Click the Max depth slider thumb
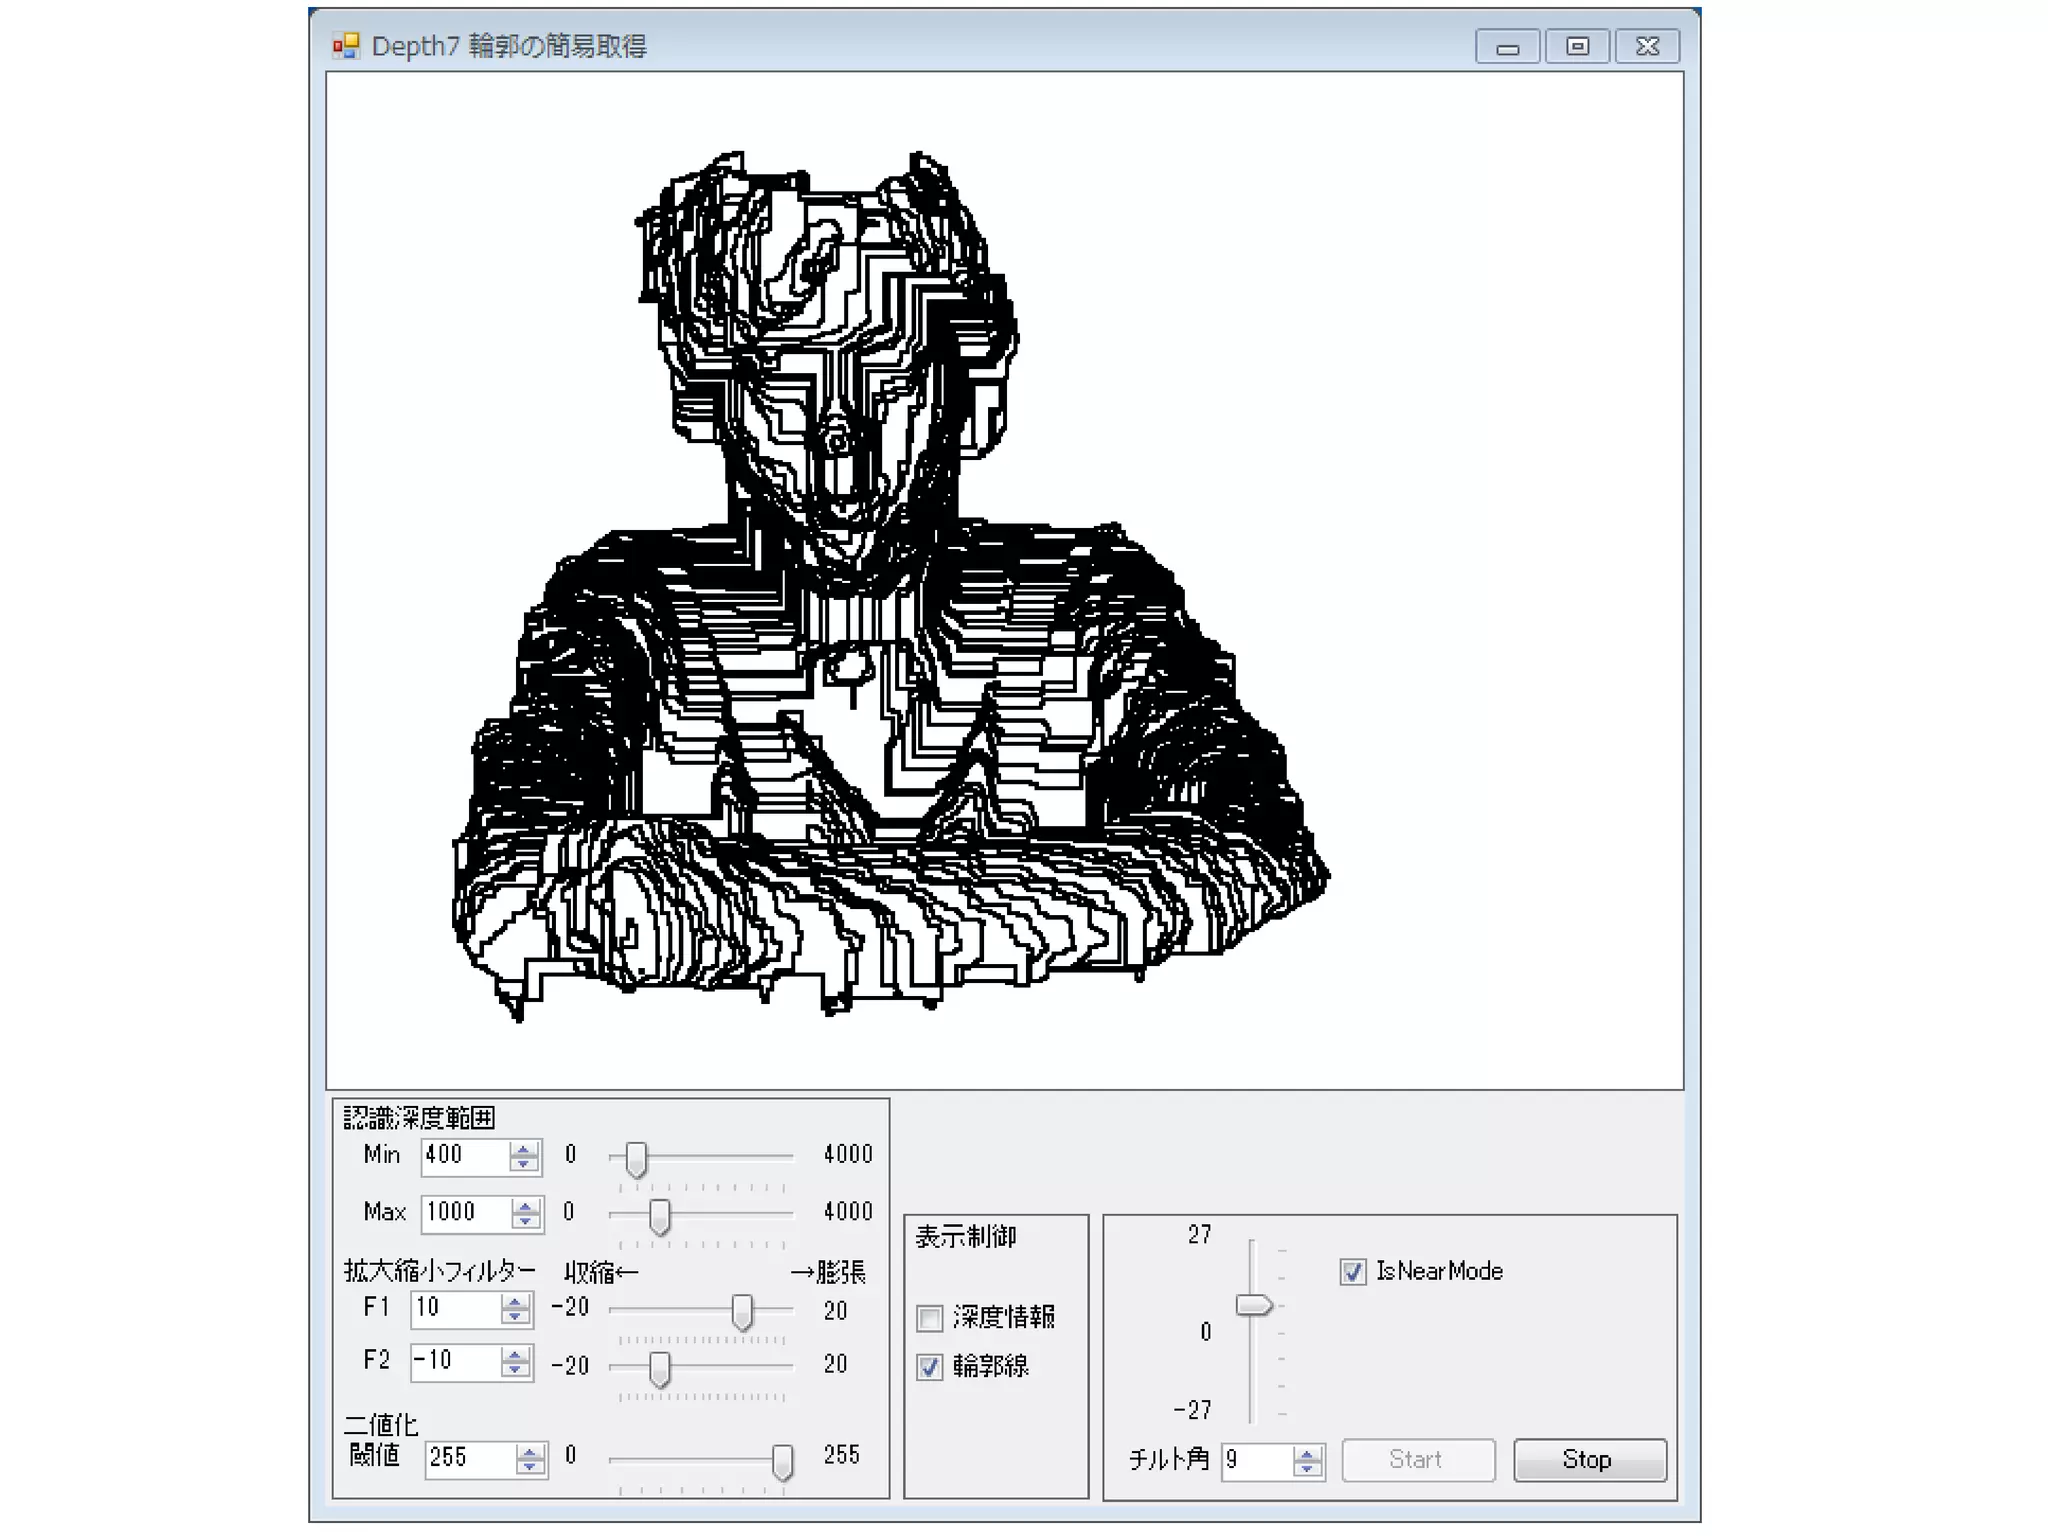Viewport: 2048px width, 1536px height. coord(659,1216)
